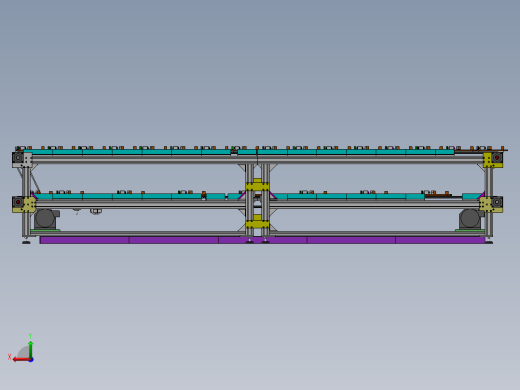This screenshot has height=390, width=520.
Task: Select the upper yellow clamp plate on center column
Action: click(x=257, y=186)
